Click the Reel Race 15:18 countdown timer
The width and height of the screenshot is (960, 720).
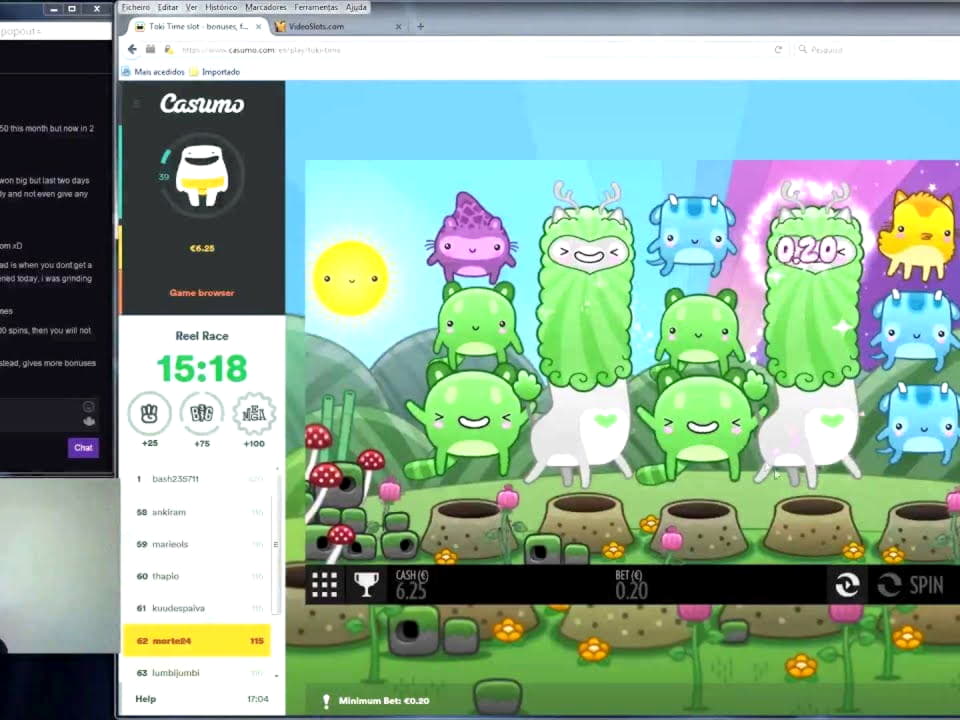(202, 369)
